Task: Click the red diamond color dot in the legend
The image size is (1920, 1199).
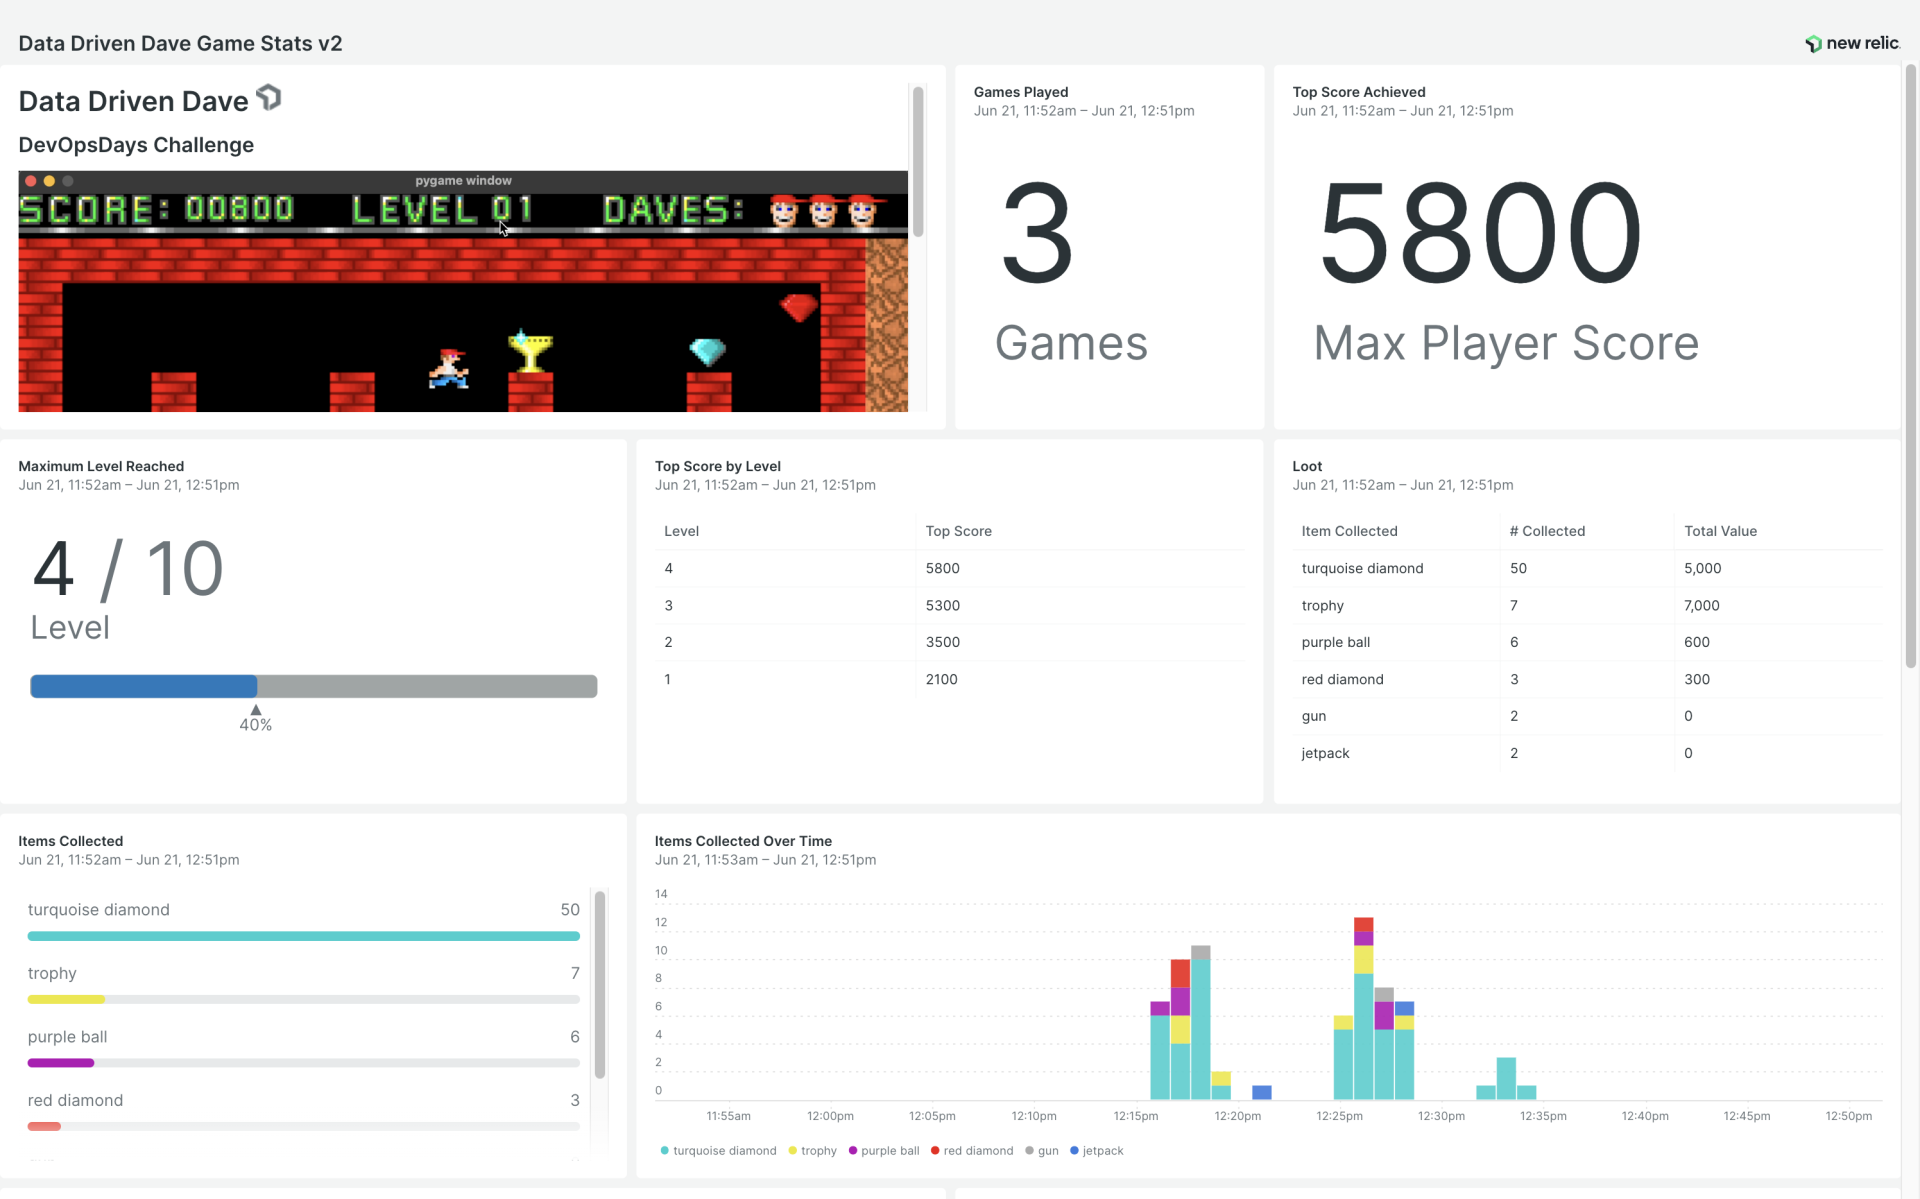Action: coord(937,1151)
